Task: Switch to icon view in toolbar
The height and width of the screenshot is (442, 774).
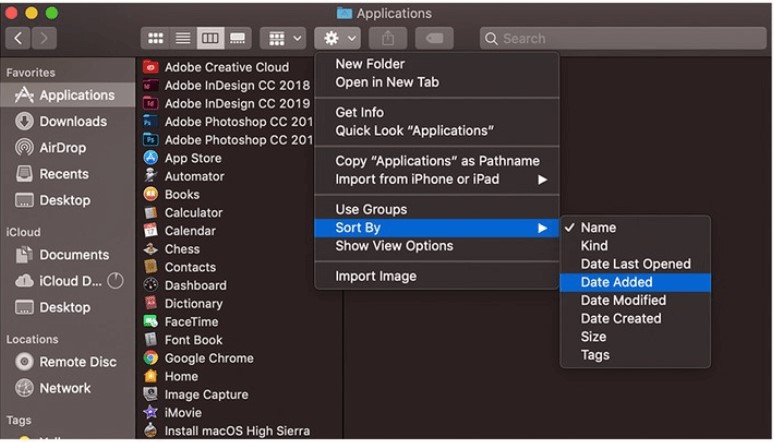Action: pos(155,39)
